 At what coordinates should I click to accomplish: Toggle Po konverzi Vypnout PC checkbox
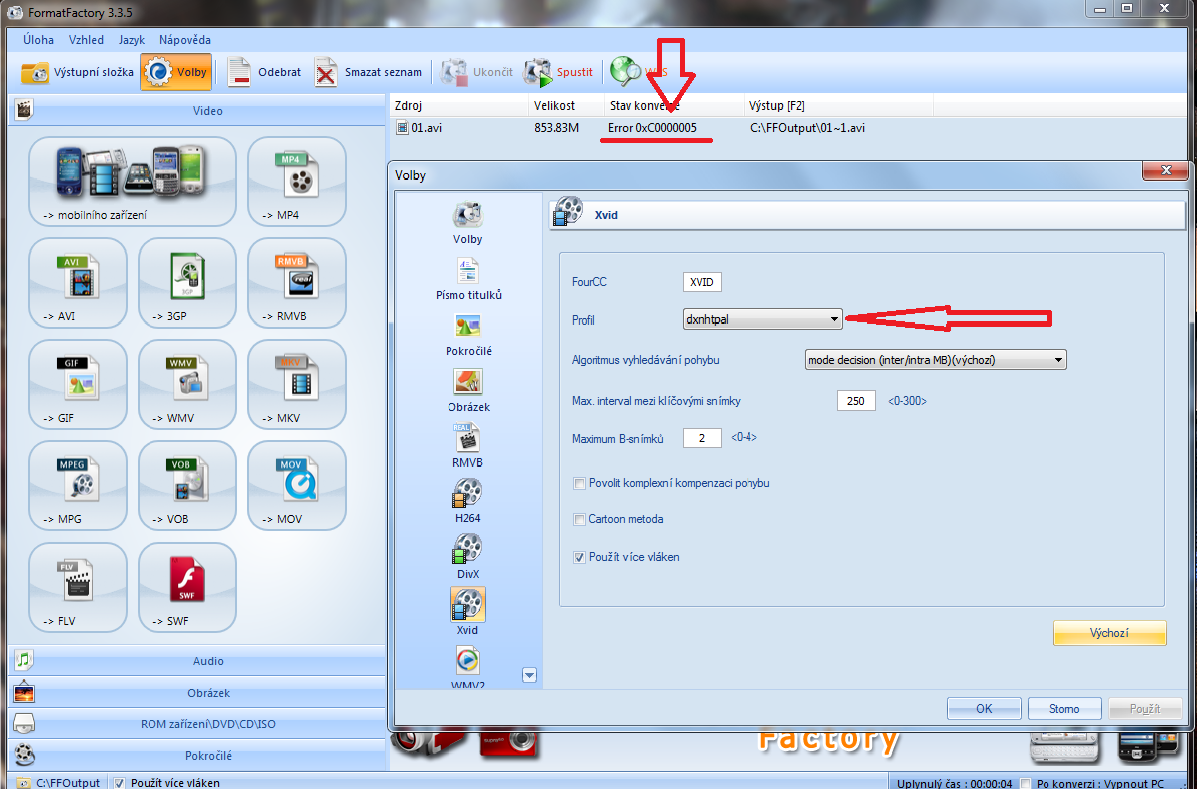click(x=1025, y=783)
